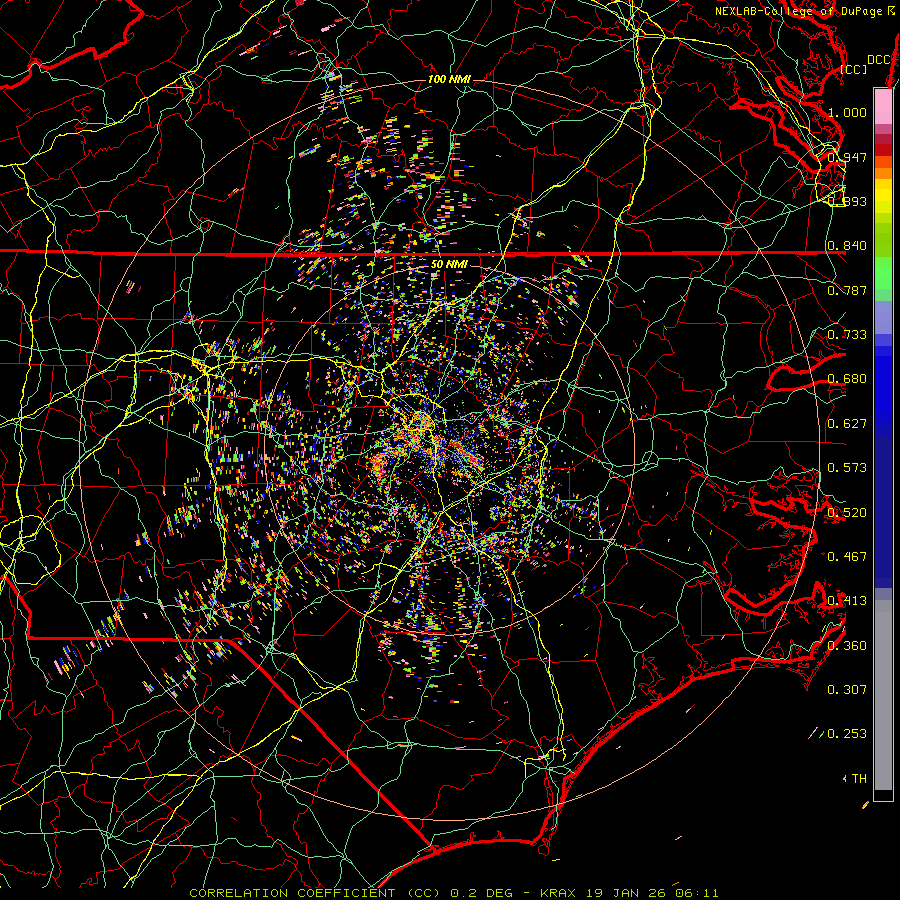Click the 0.413 color scale value

[x=847, y=601]
